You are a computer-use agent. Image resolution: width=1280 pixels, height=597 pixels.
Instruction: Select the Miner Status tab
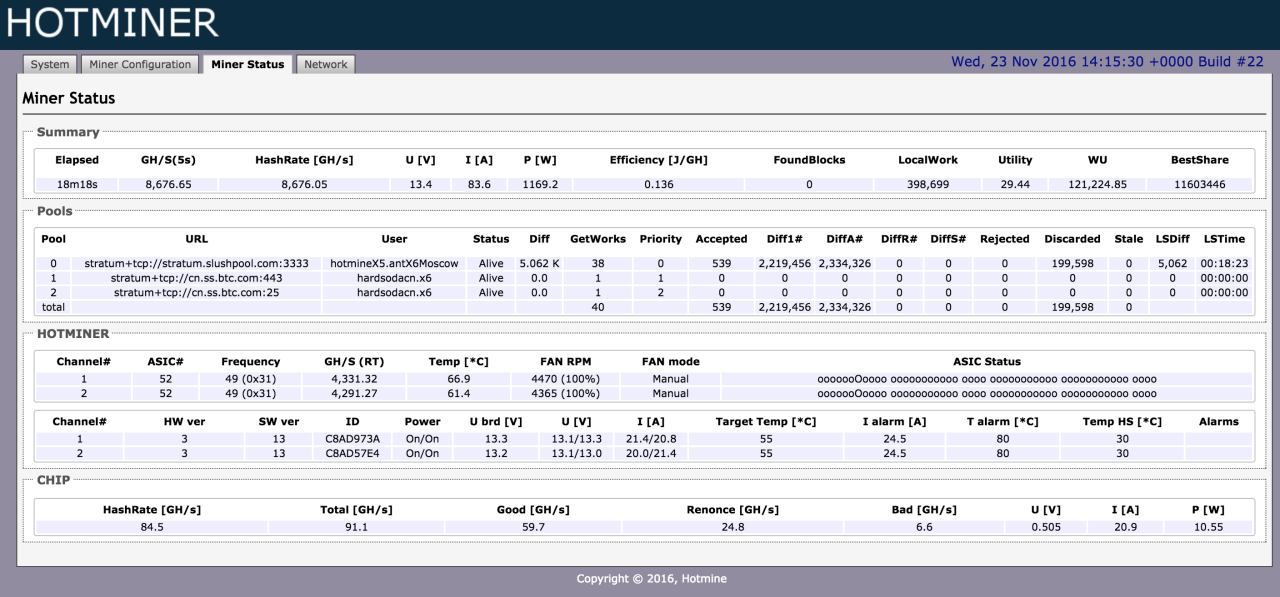pyautogui.click(x=248, y=64)
